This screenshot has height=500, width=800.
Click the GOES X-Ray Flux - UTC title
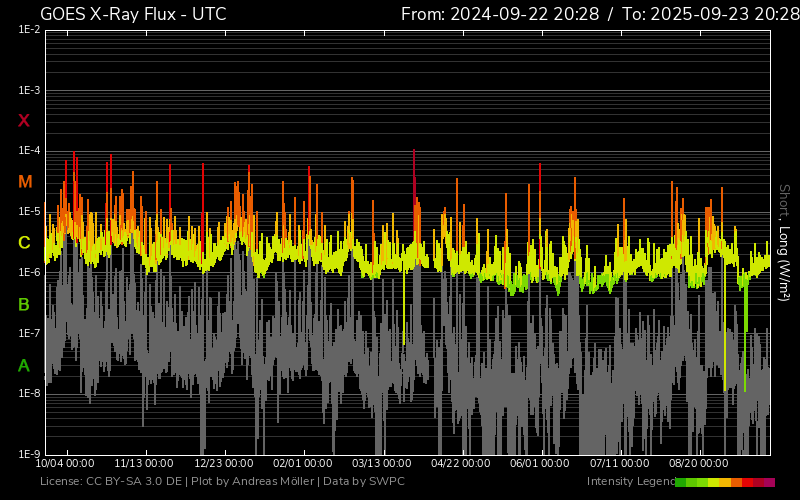(133, 14)
